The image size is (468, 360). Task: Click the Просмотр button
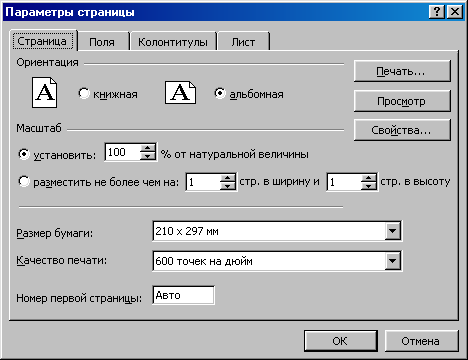click(402, 101)
